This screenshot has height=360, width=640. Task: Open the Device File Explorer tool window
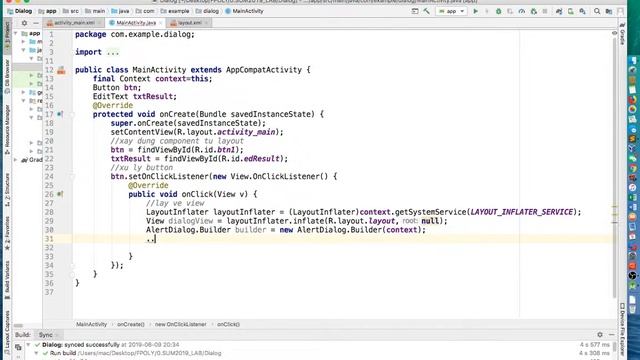pyautogui.click(x=622, y=330)
